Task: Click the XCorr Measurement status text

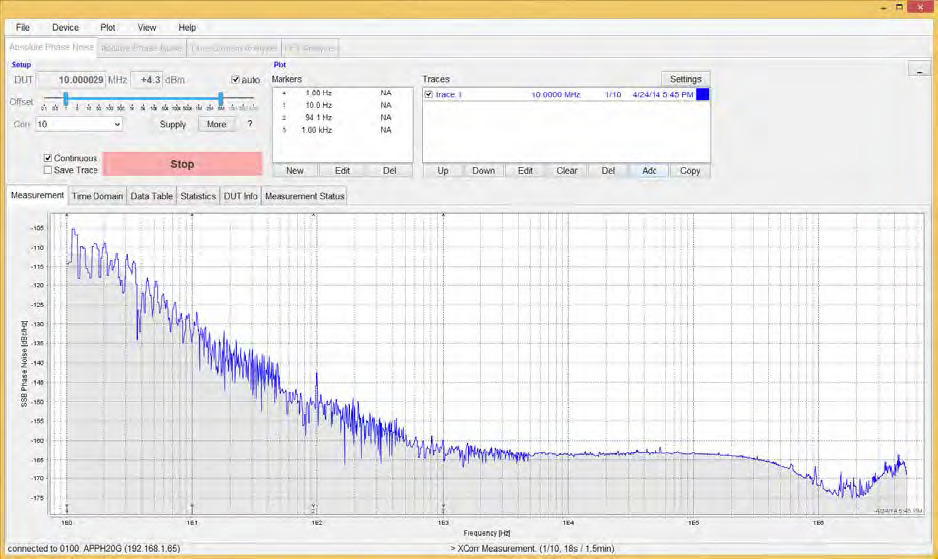Action: coord(532,548)
